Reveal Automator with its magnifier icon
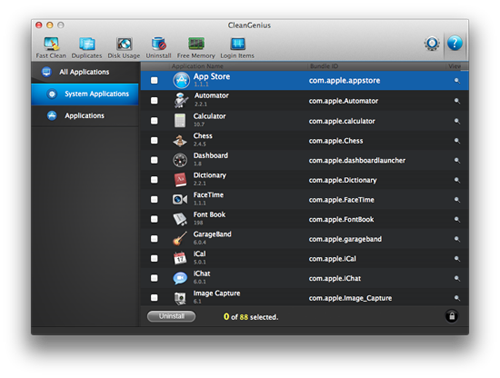Image resolution: width=500 pixels, height=378 pixels. [457, 101]
